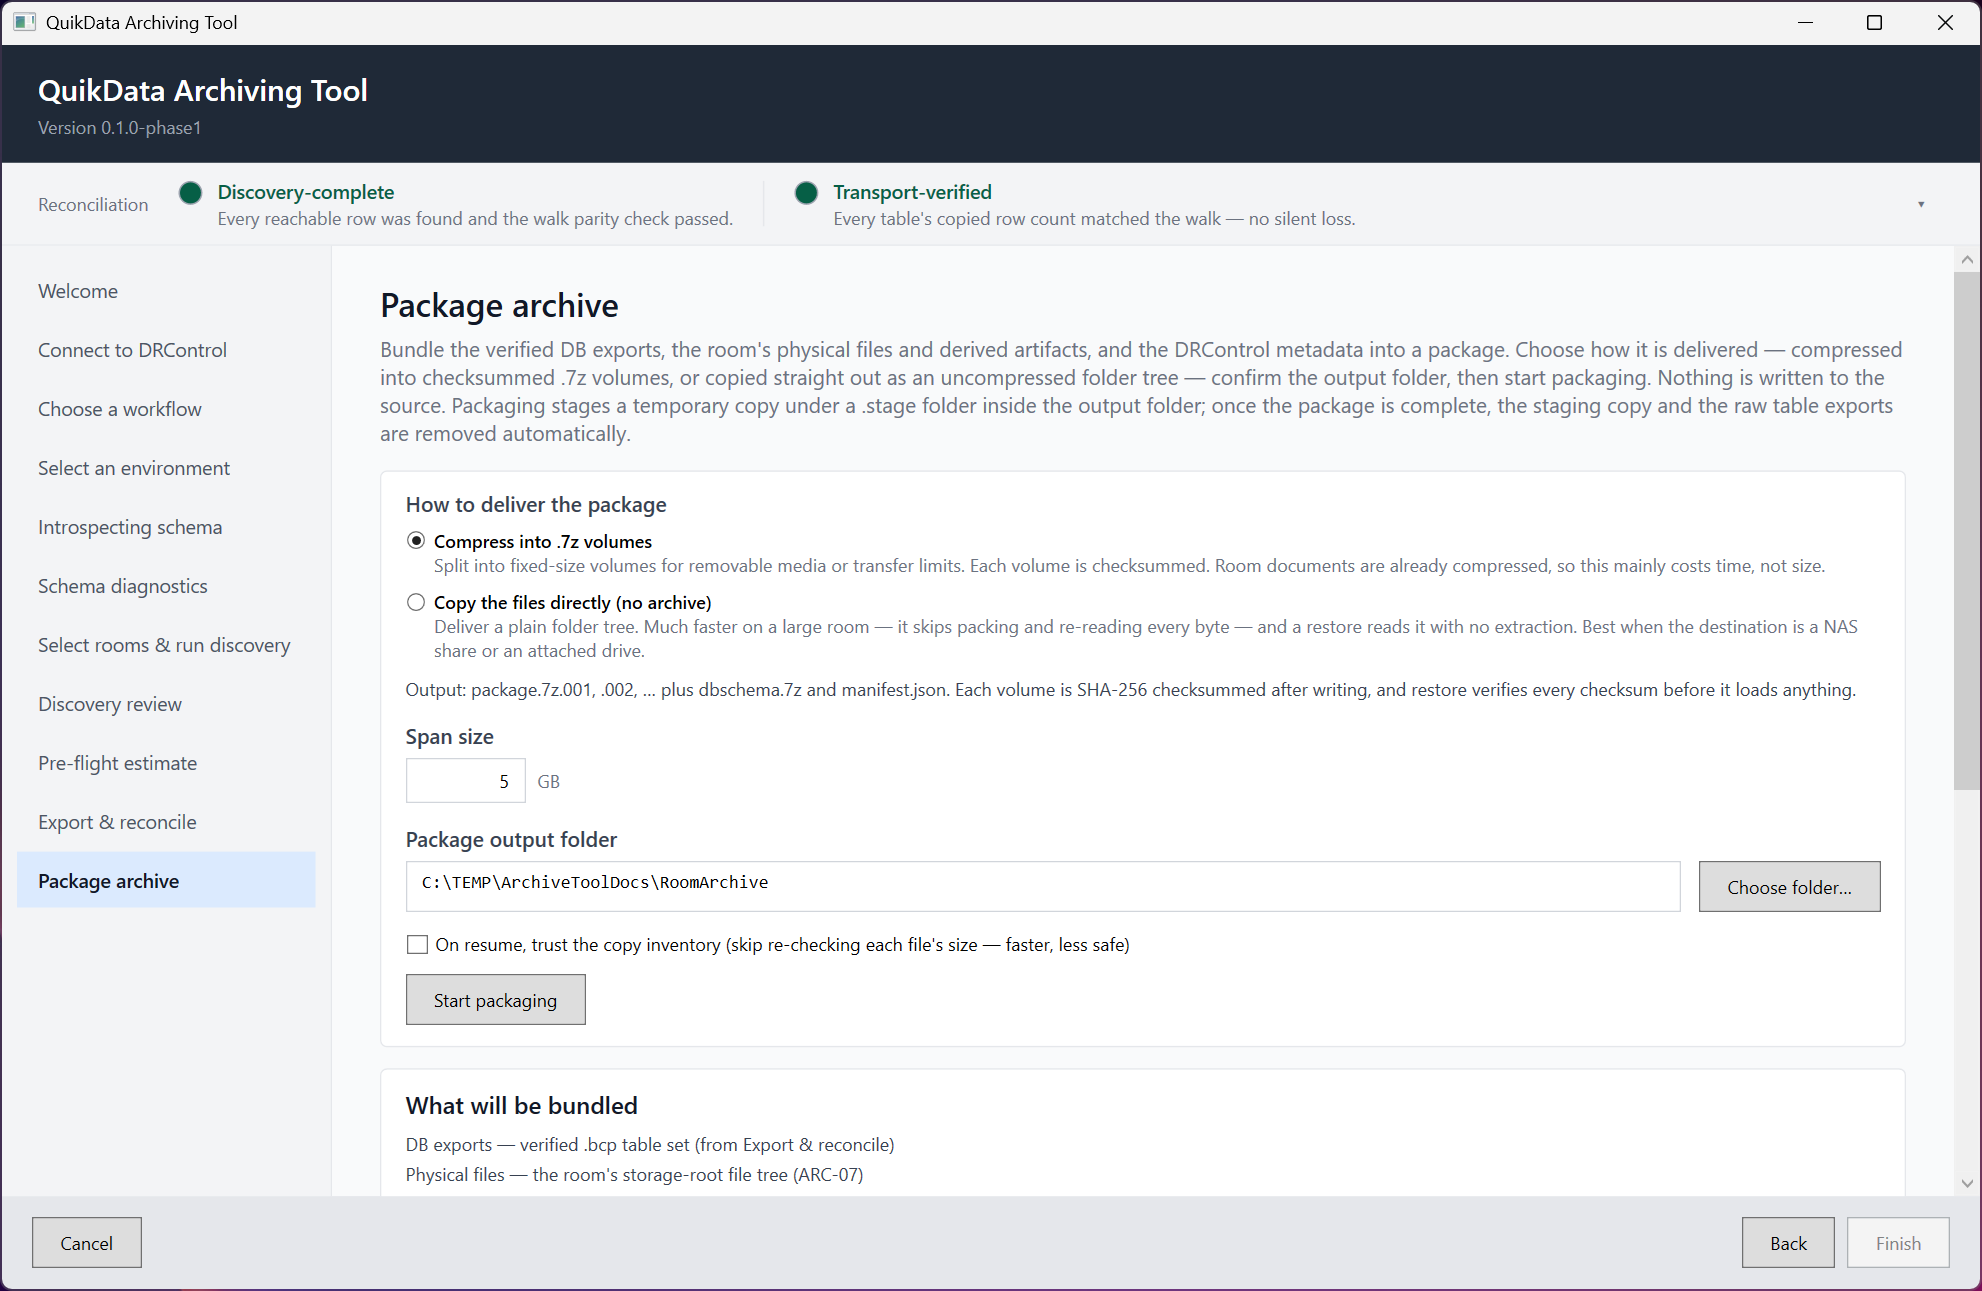Open Introspecting schema step
1982x1291 pixels.
tap(166, 527)
